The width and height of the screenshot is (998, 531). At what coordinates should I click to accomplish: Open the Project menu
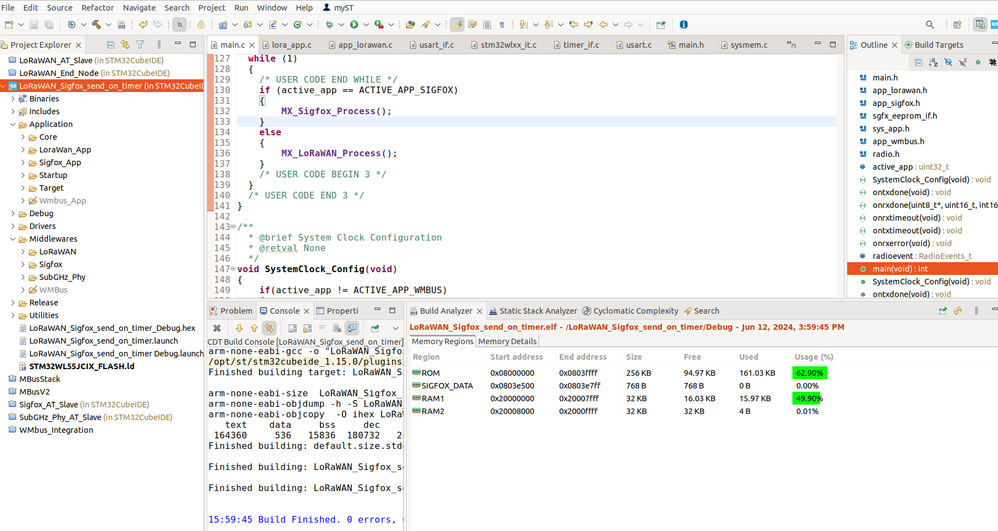(211, 8)
